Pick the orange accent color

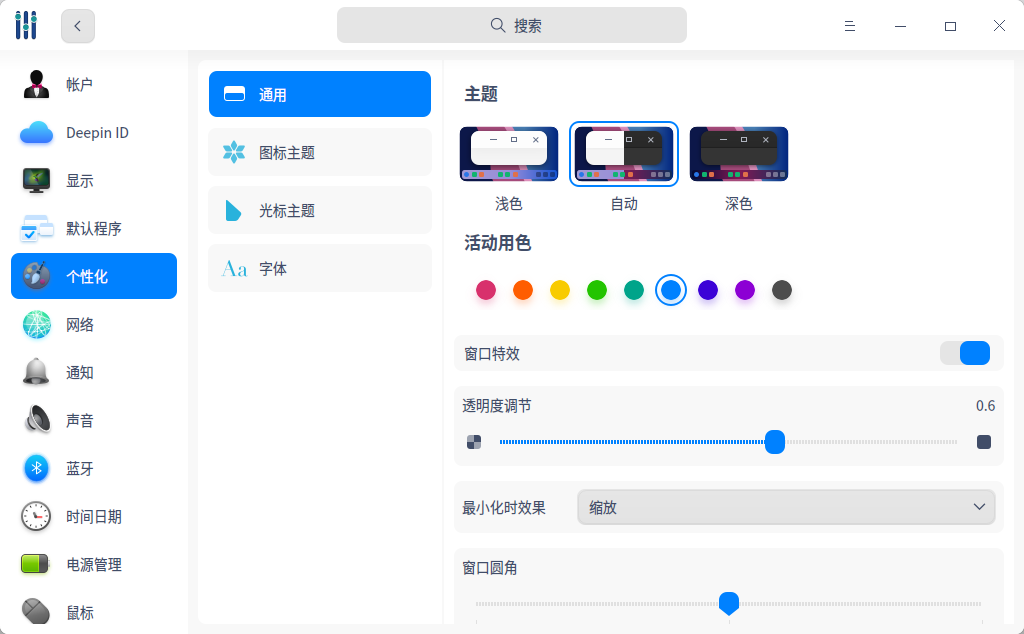click(x=522, y=290)
